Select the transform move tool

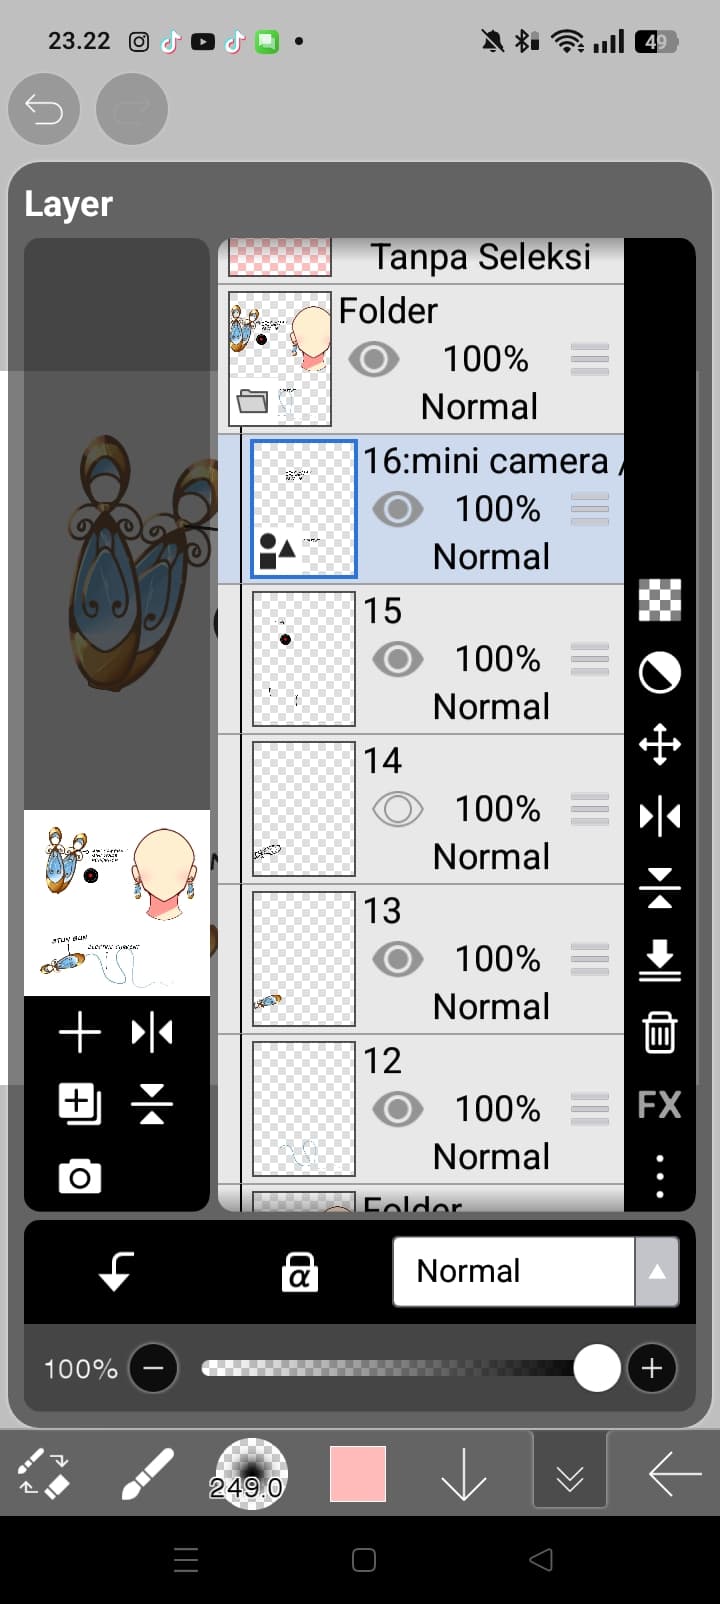click(659, 745)
